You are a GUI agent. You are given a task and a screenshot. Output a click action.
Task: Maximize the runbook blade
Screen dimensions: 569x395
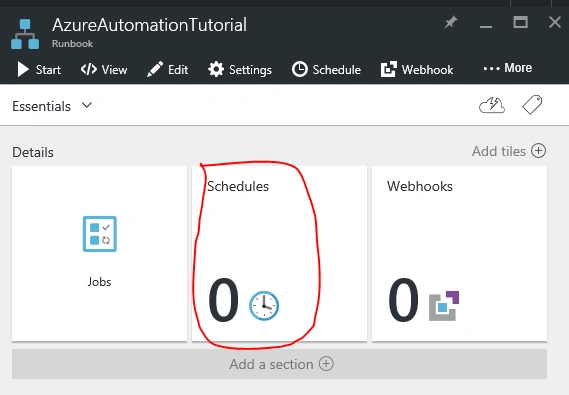(x=520, y=22)
